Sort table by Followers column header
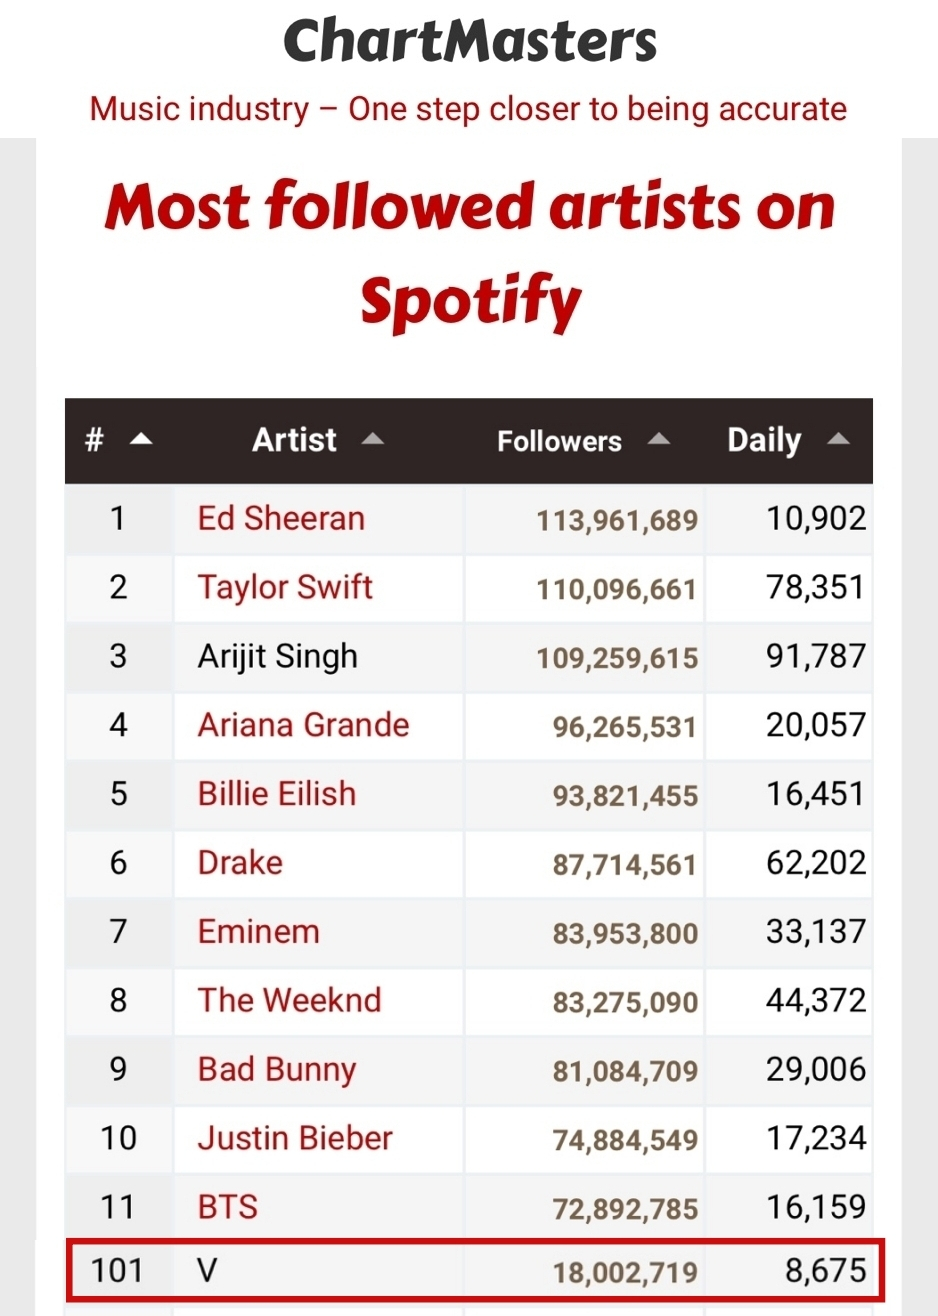The width and height of the screenshot is (938, 1316). pos(559,441)
